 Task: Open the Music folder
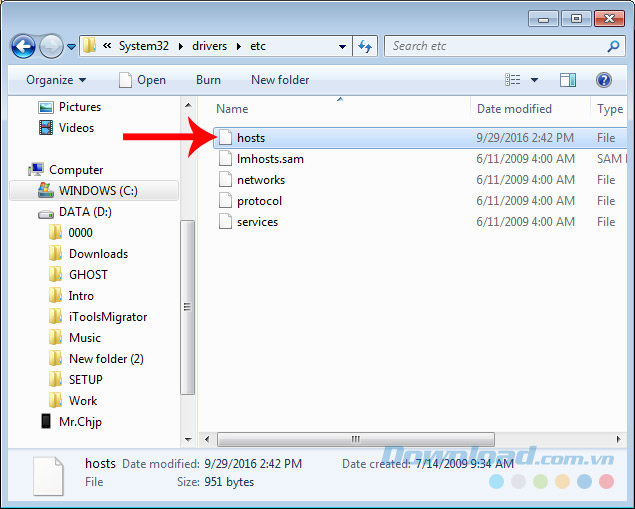coord(75,338)
